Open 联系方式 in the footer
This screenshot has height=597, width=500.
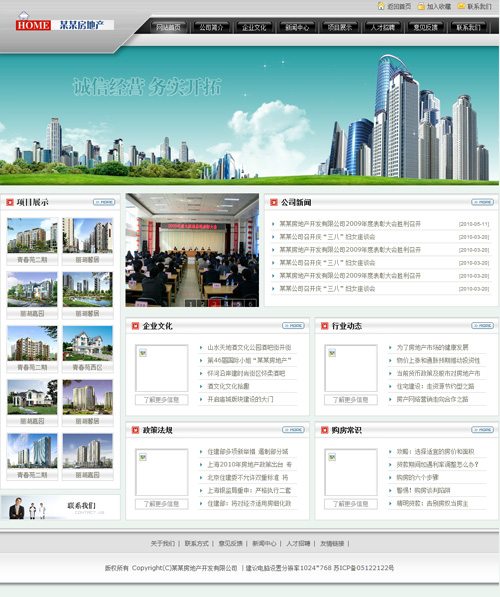pyautogui.click(x=196, y=543)
